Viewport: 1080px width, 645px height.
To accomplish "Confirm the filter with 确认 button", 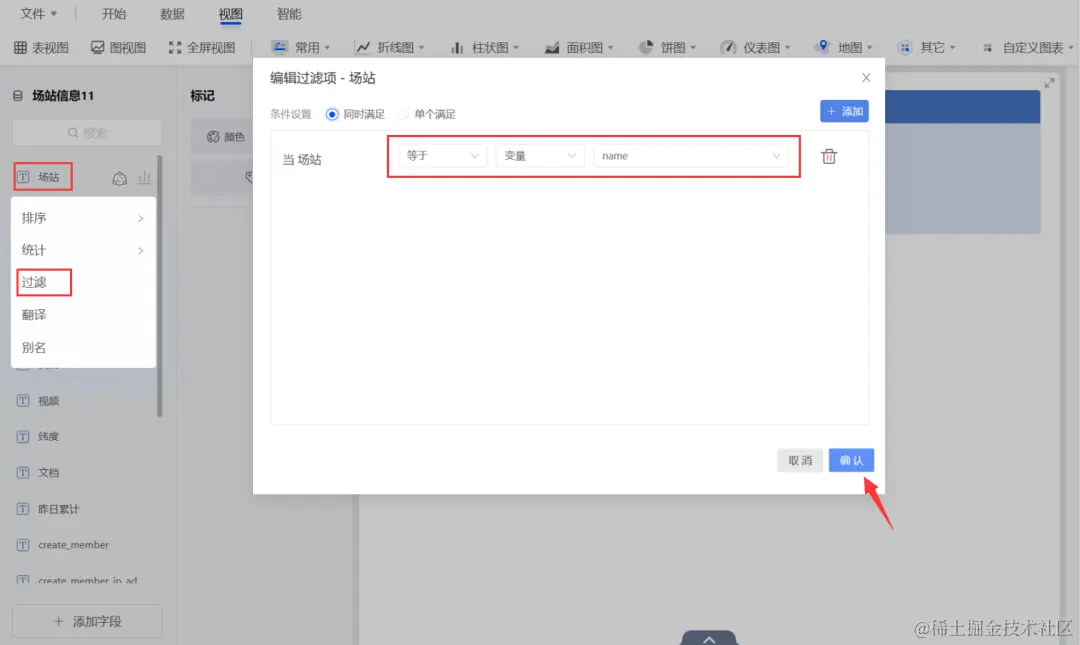I will (851, 459).
